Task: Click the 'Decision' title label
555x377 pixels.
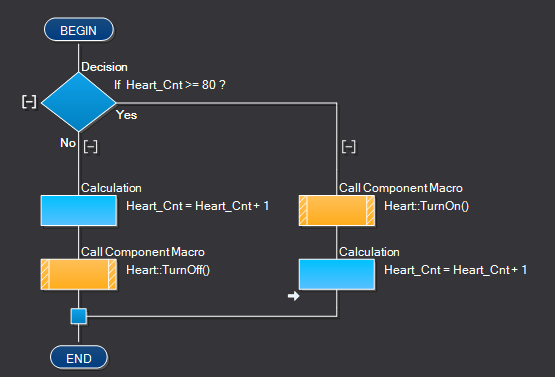Action: [104, 67]
